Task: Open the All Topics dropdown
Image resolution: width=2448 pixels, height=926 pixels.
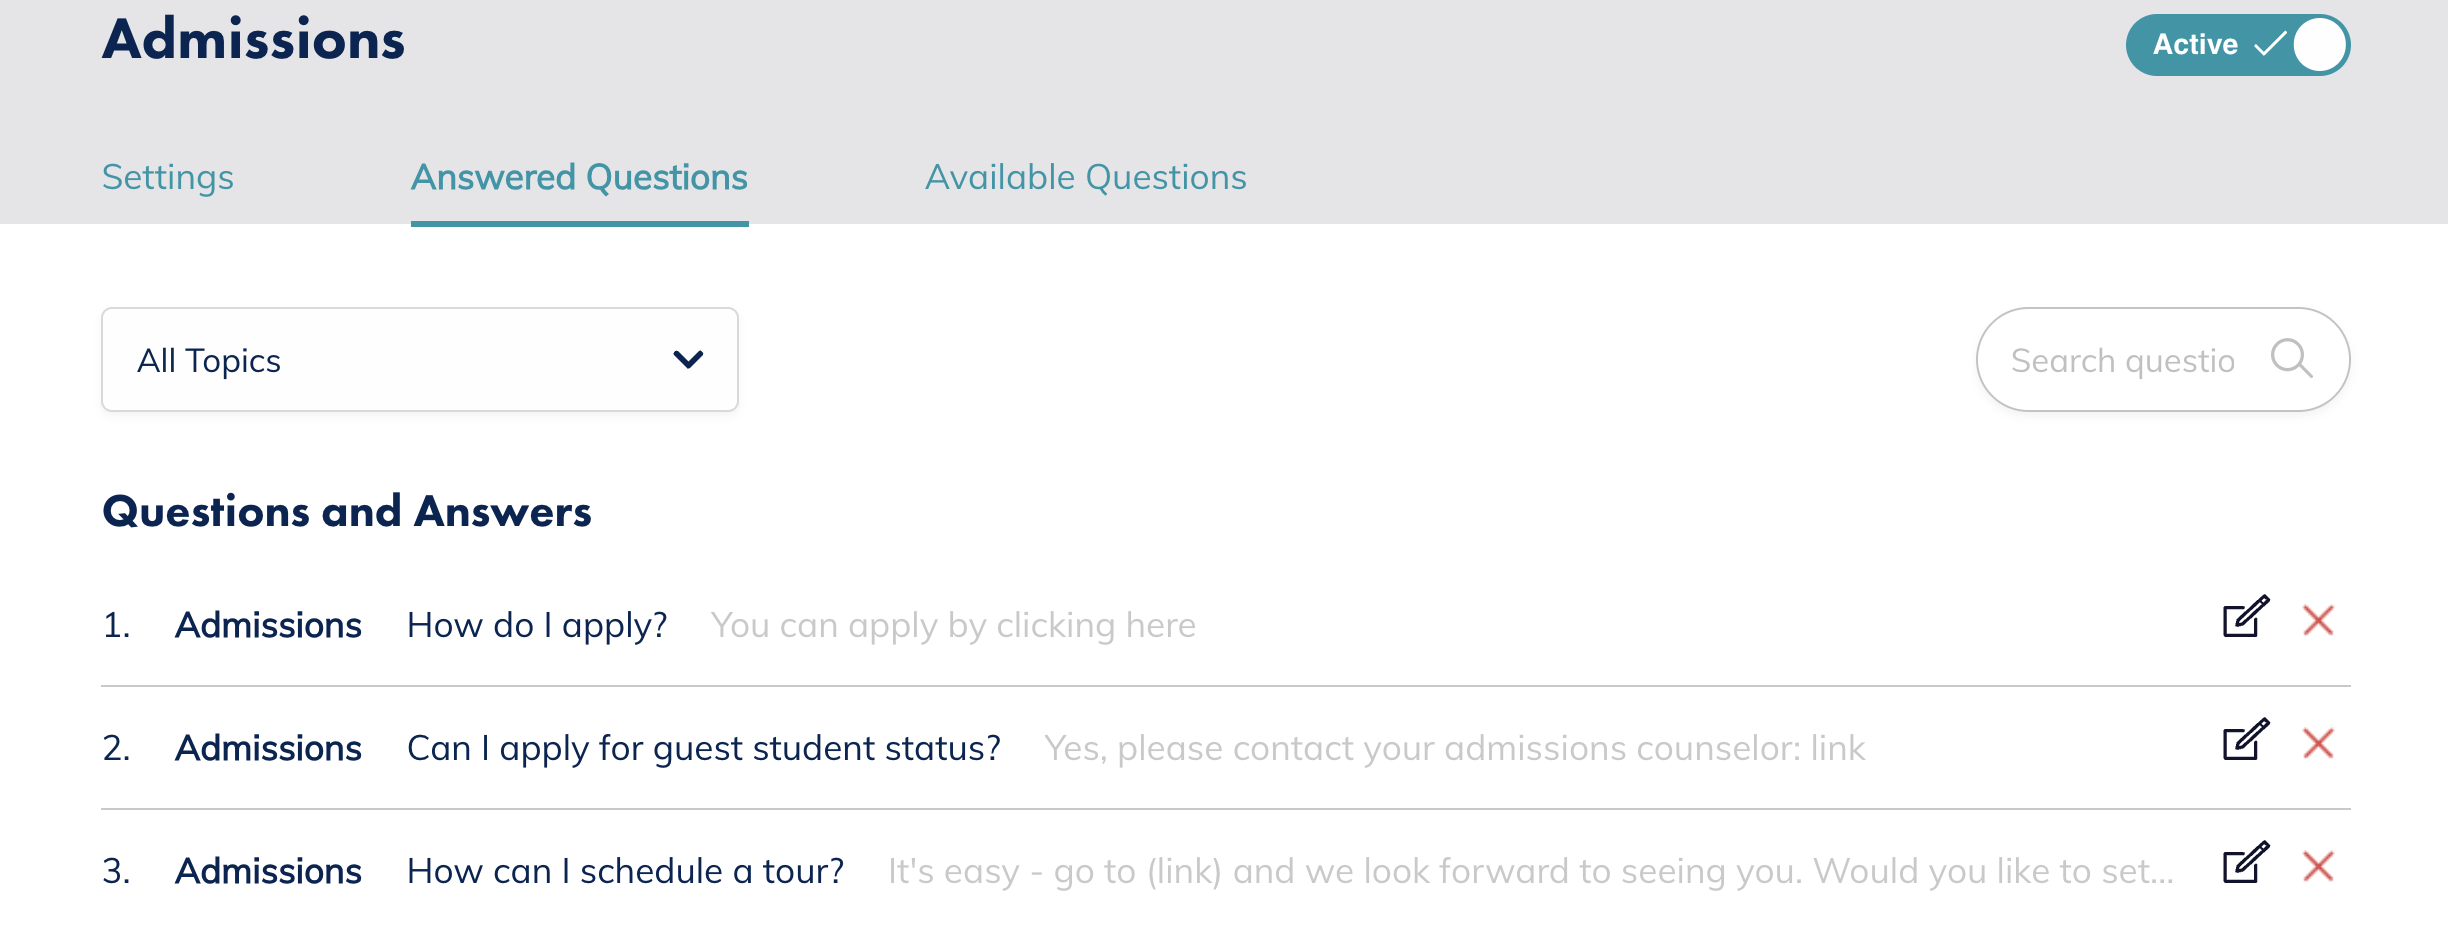Action: pyautogui.click(x=418, y=359)
